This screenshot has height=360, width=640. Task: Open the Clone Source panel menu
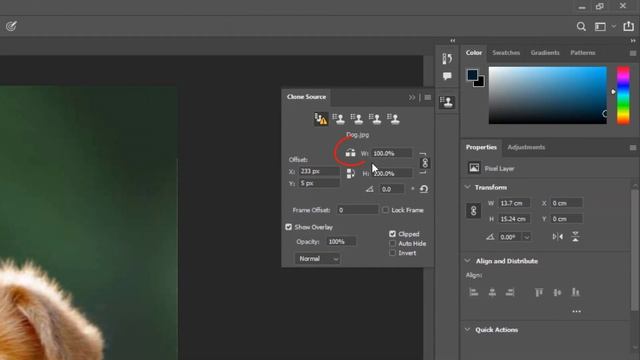tap(427, 97)
